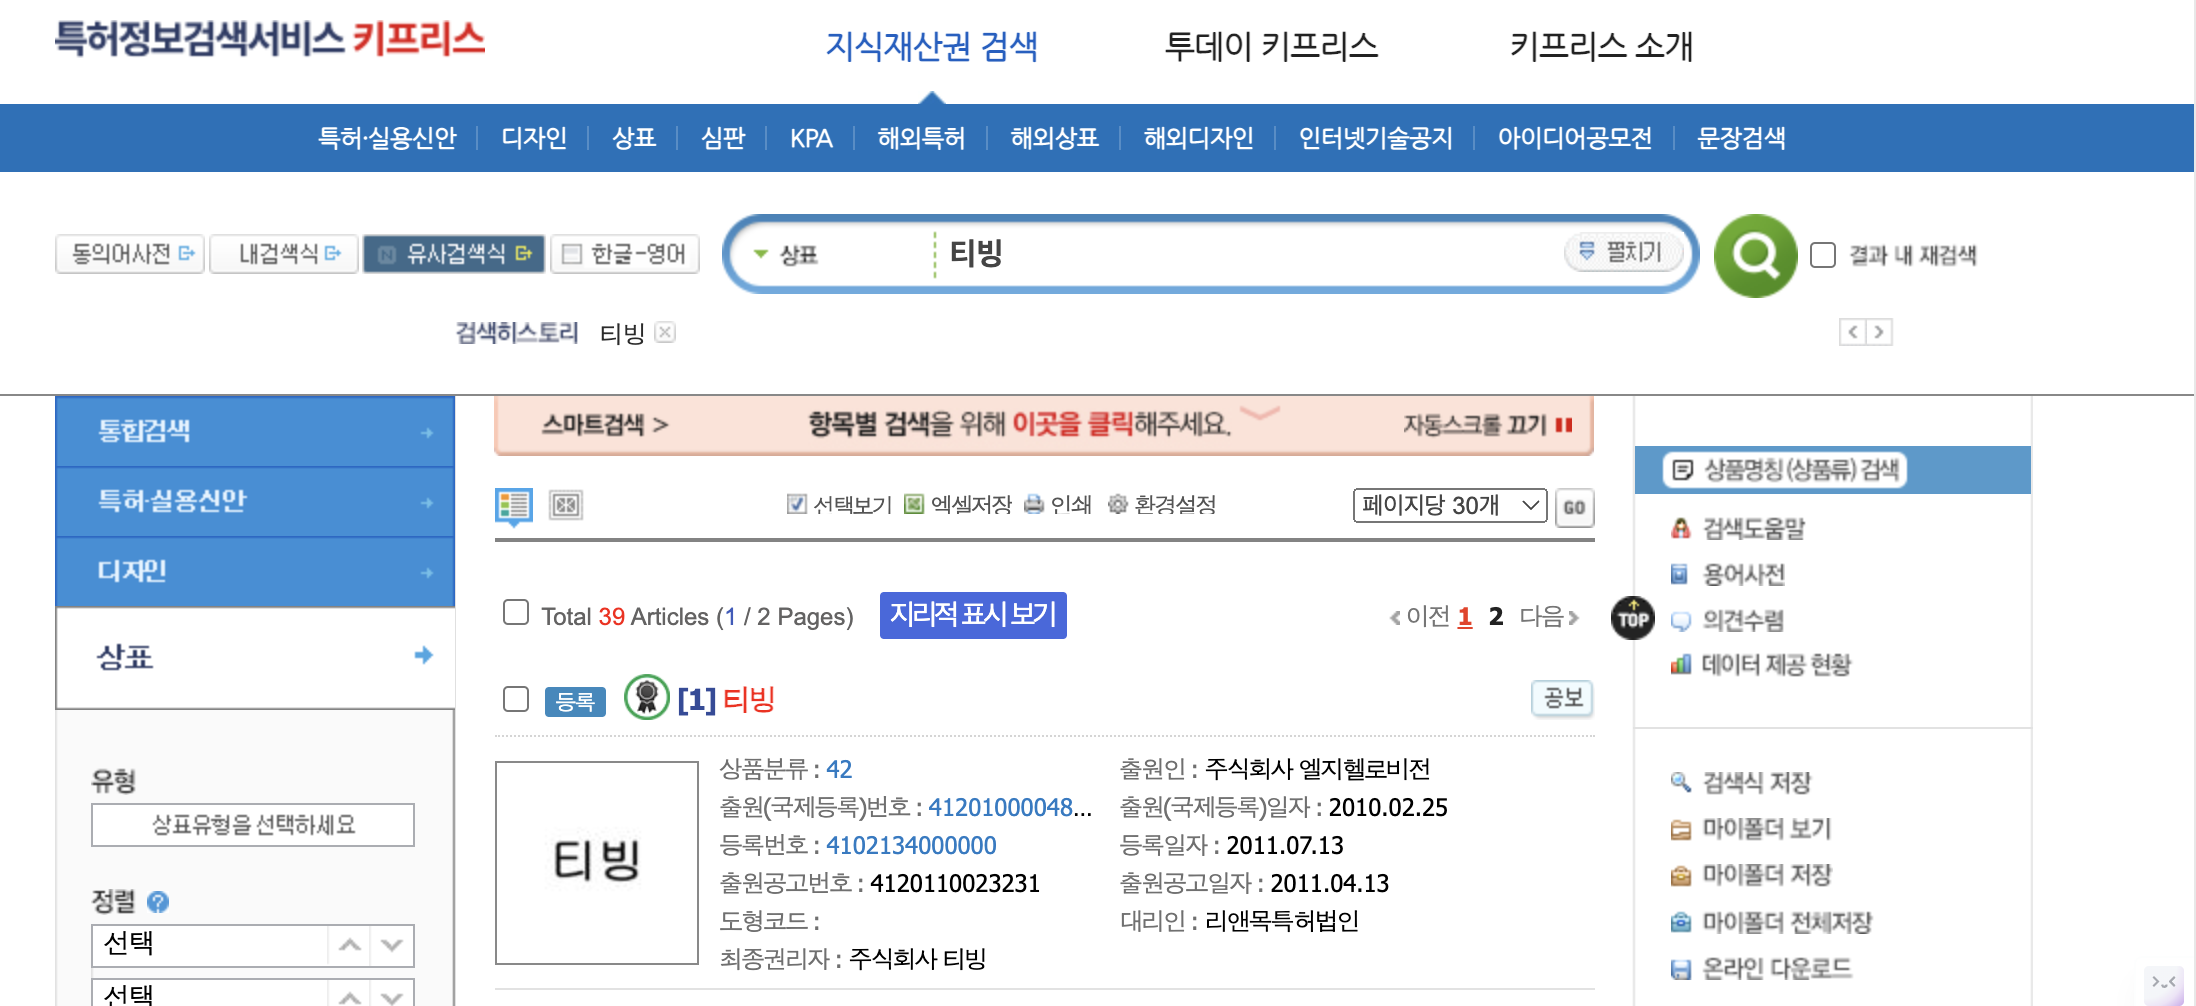Open the 투데이 키프리스 menu
This screenshot has height=1006, width=2196.
[x=1274, y=46]
